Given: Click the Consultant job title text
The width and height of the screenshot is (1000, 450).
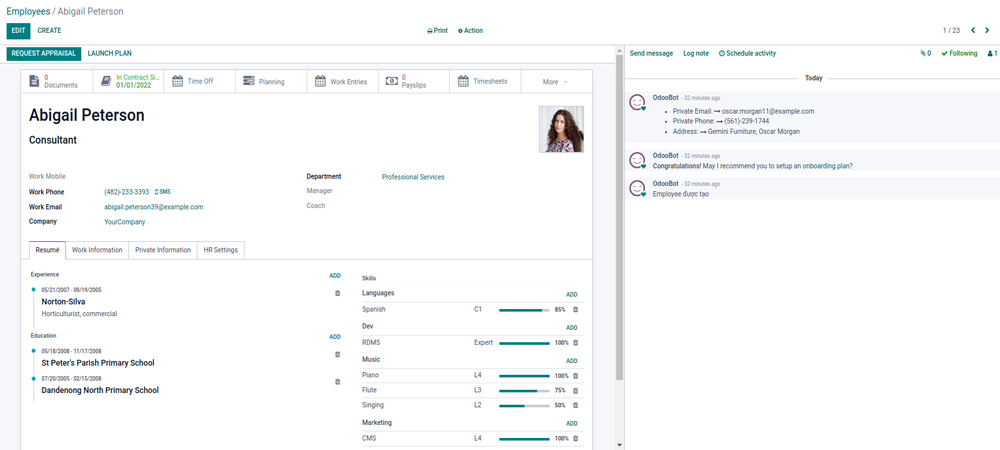Looking at the screenshot, I should click(x=53, y=140).
